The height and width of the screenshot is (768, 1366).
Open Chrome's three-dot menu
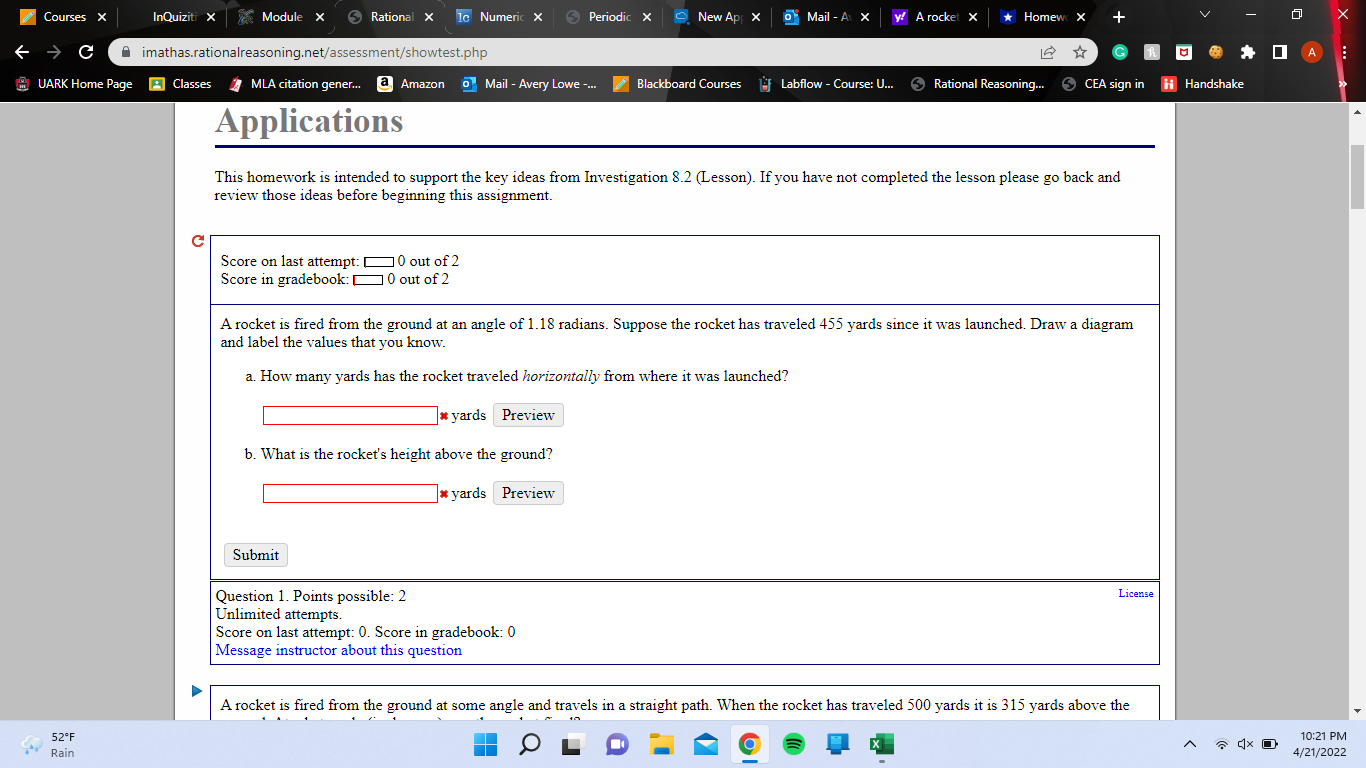(x=1345, y=52)
